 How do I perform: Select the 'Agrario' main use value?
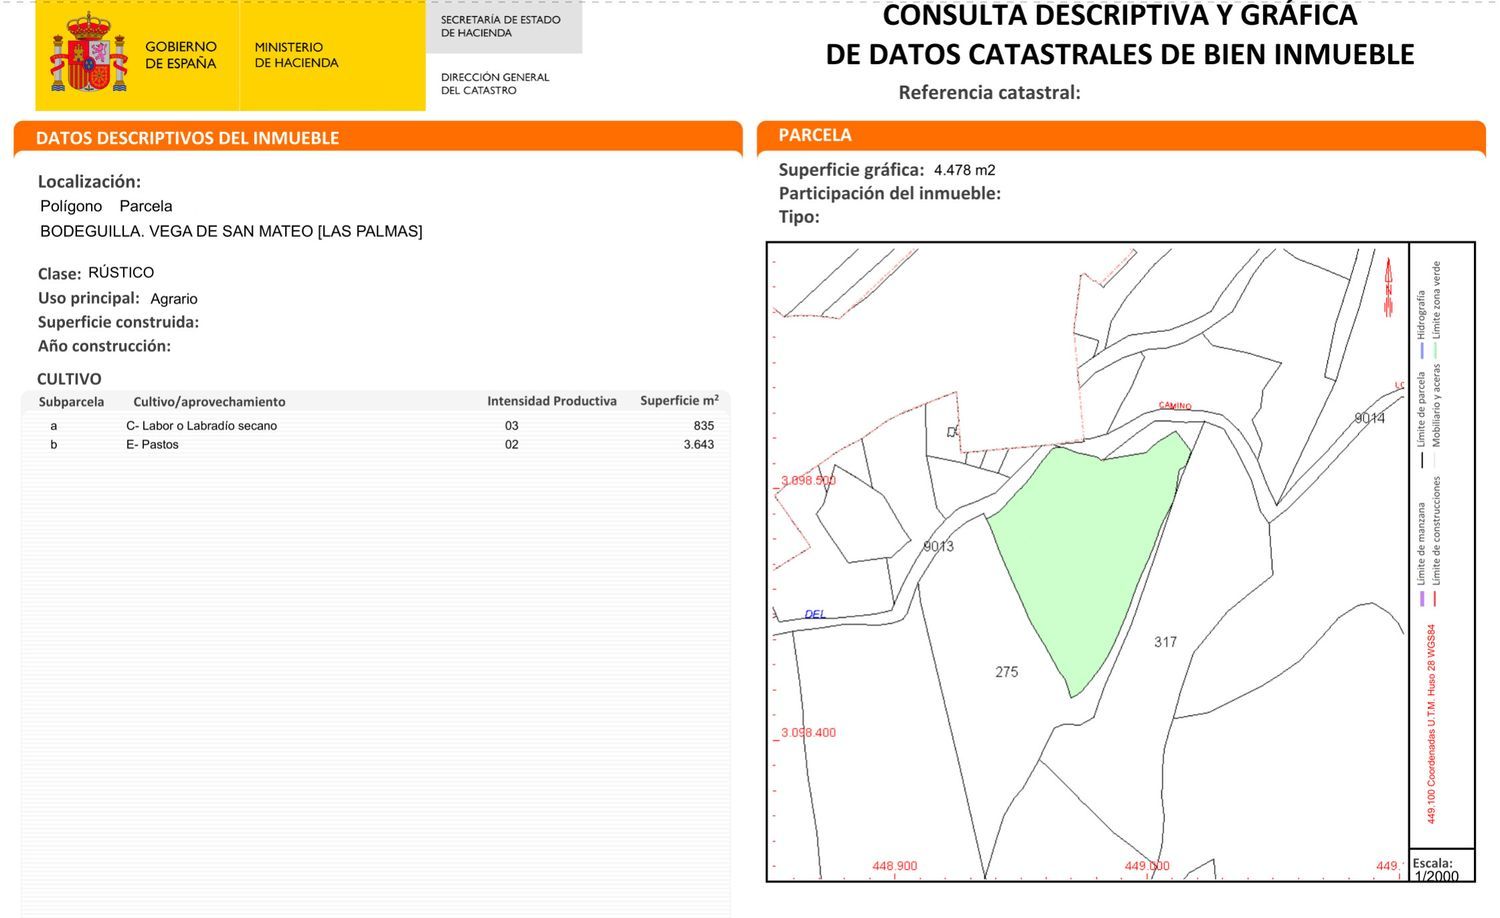(174, 299)
